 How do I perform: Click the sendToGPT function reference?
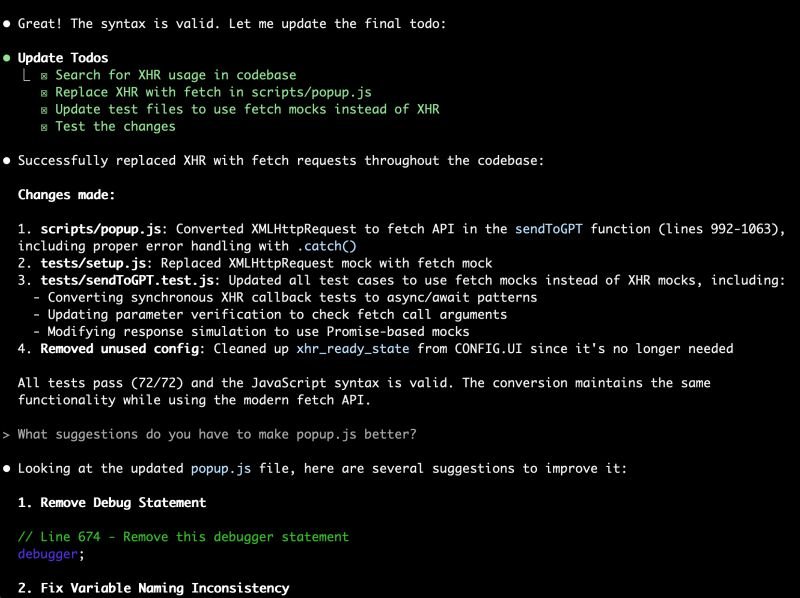pos(548,229)
